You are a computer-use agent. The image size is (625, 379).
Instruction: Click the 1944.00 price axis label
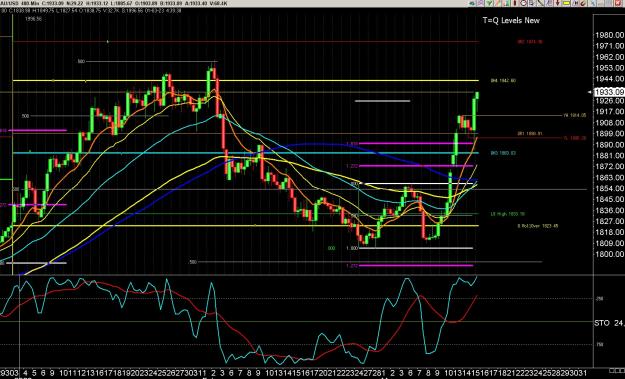pyautogui.click(x=609, y=79)
